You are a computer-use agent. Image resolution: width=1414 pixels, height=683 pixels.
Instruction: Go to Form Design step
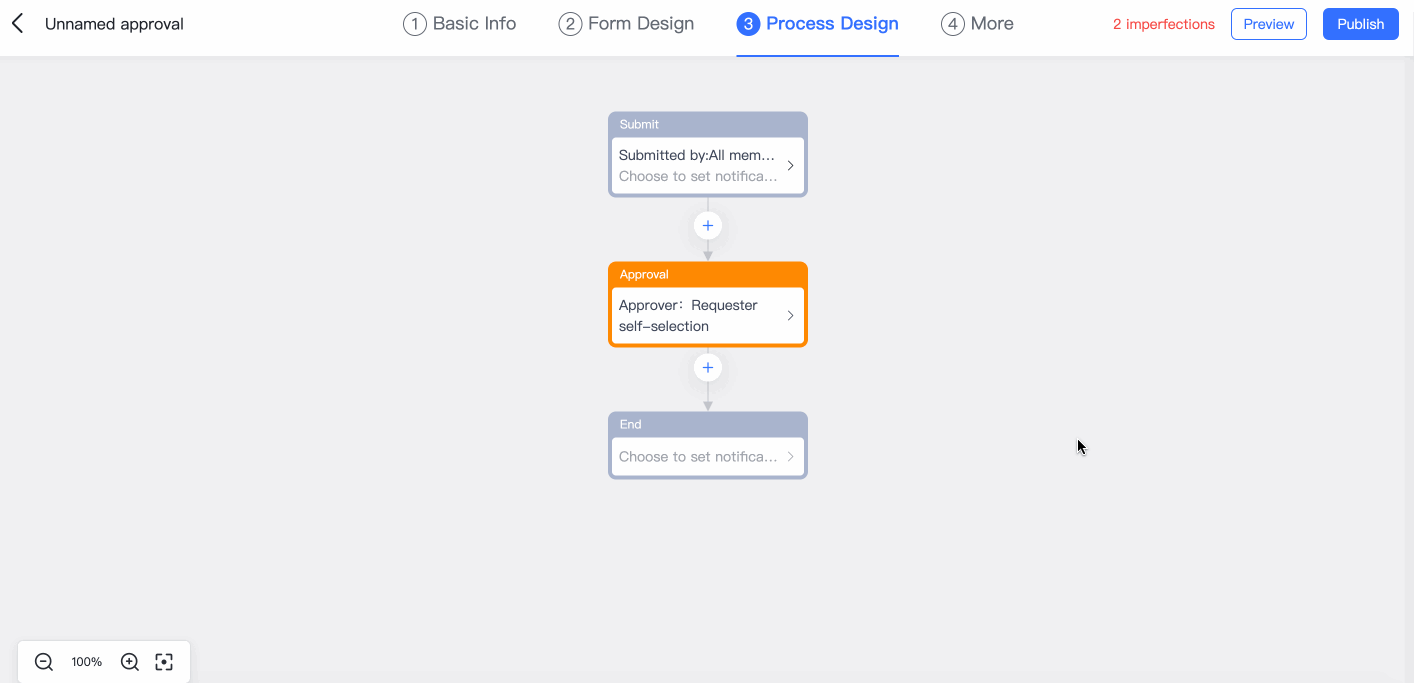click(626, 24)
